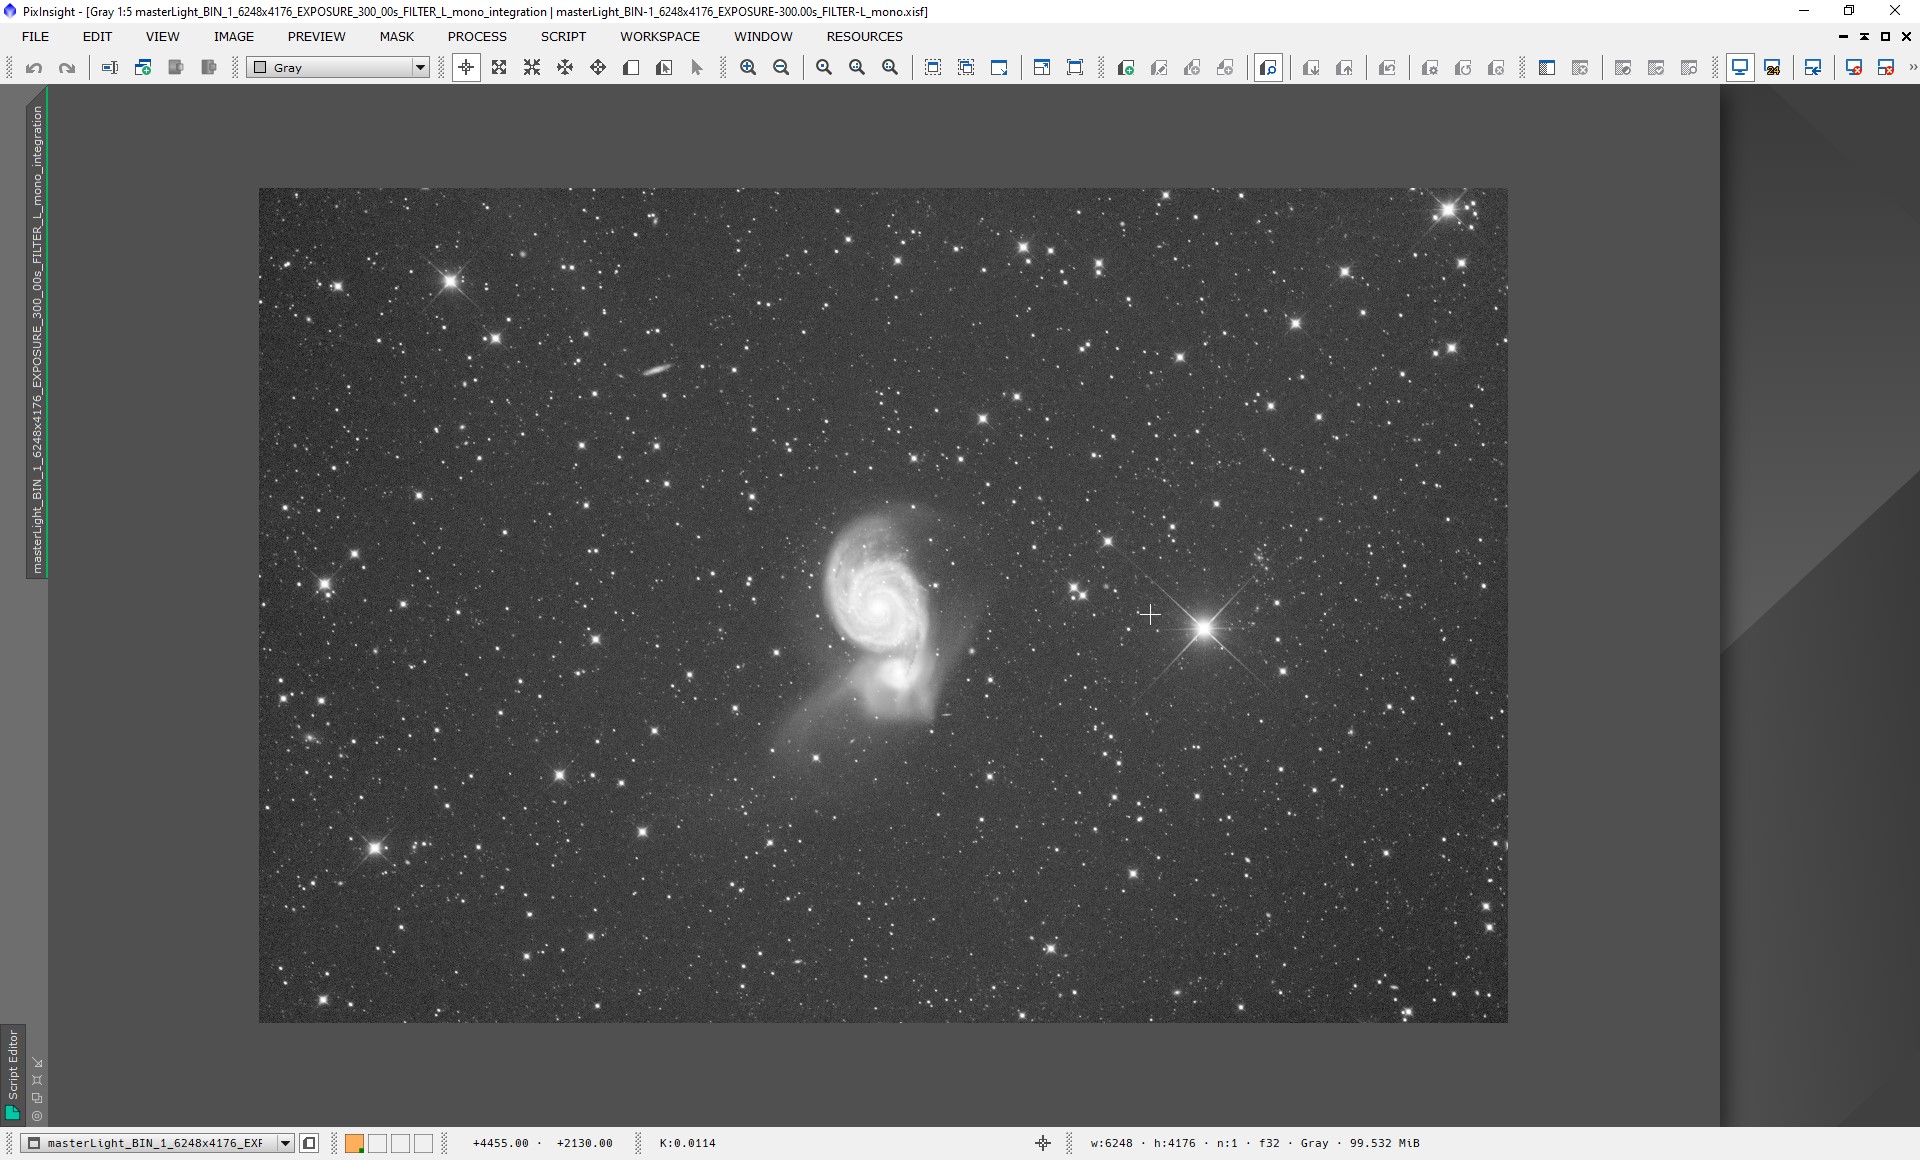Select the Readout mode crosshair tool

(x=466, y=68)
